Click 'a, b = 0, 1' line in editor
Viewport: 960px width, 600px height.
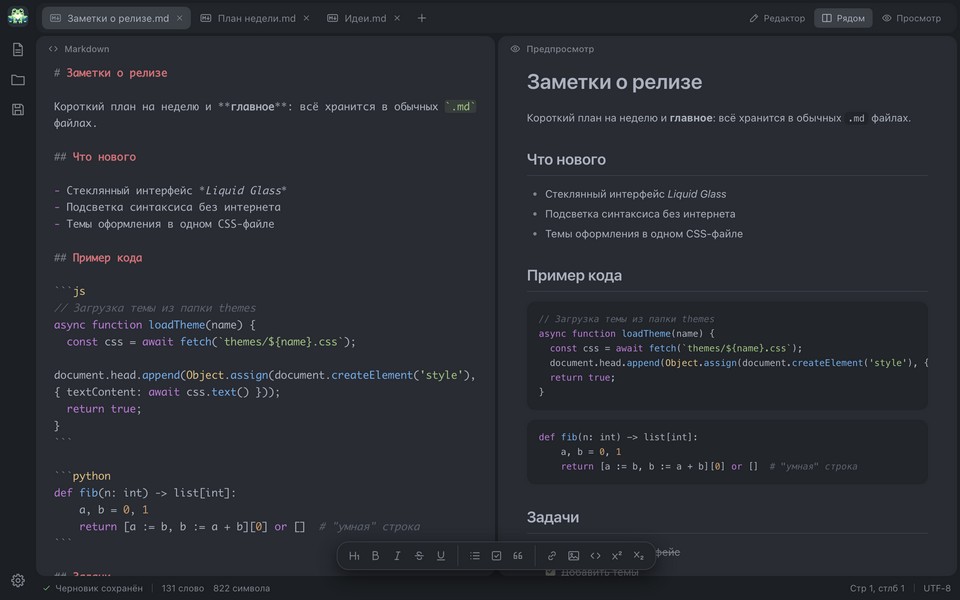114,509
